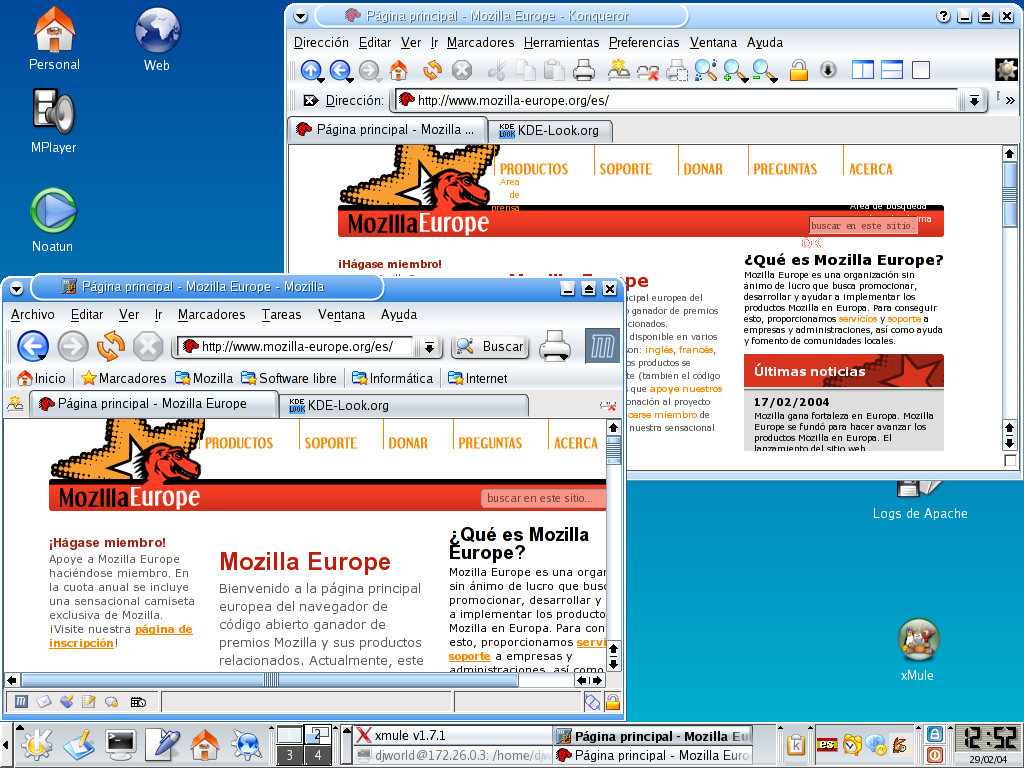1024x768 pixels.
Task: Zoom in with plus magnifier in Konqueror
Action: pos(735,71)
